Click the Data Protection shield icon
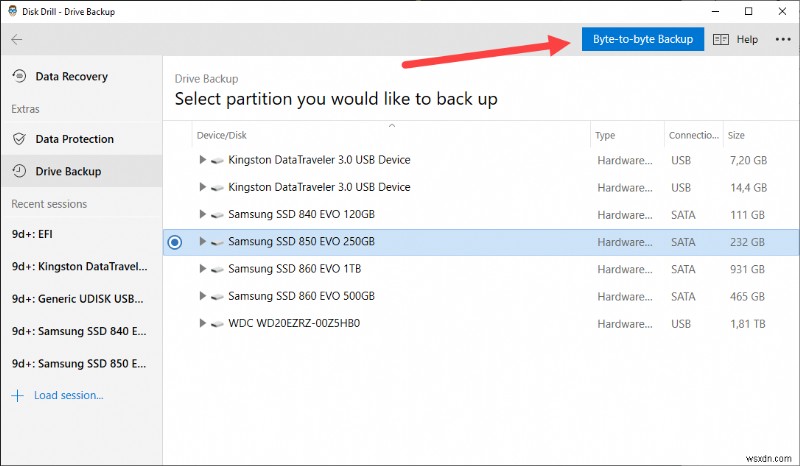 point(19,139)
